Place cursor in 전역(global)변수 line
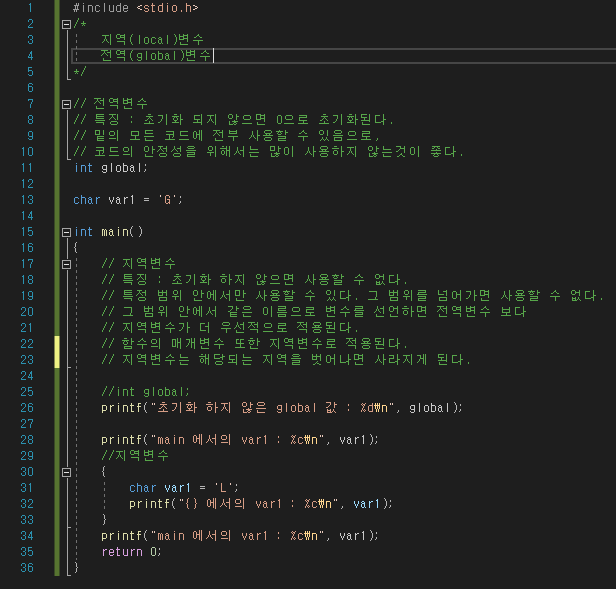Screen dimensions: 616x589 pos(156,56)
